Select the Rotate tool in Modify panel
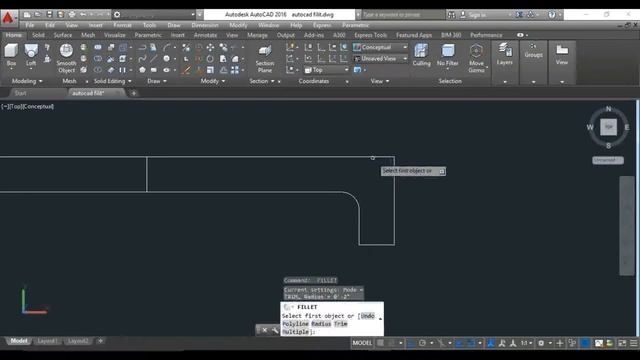 click(x=210, y=59)
